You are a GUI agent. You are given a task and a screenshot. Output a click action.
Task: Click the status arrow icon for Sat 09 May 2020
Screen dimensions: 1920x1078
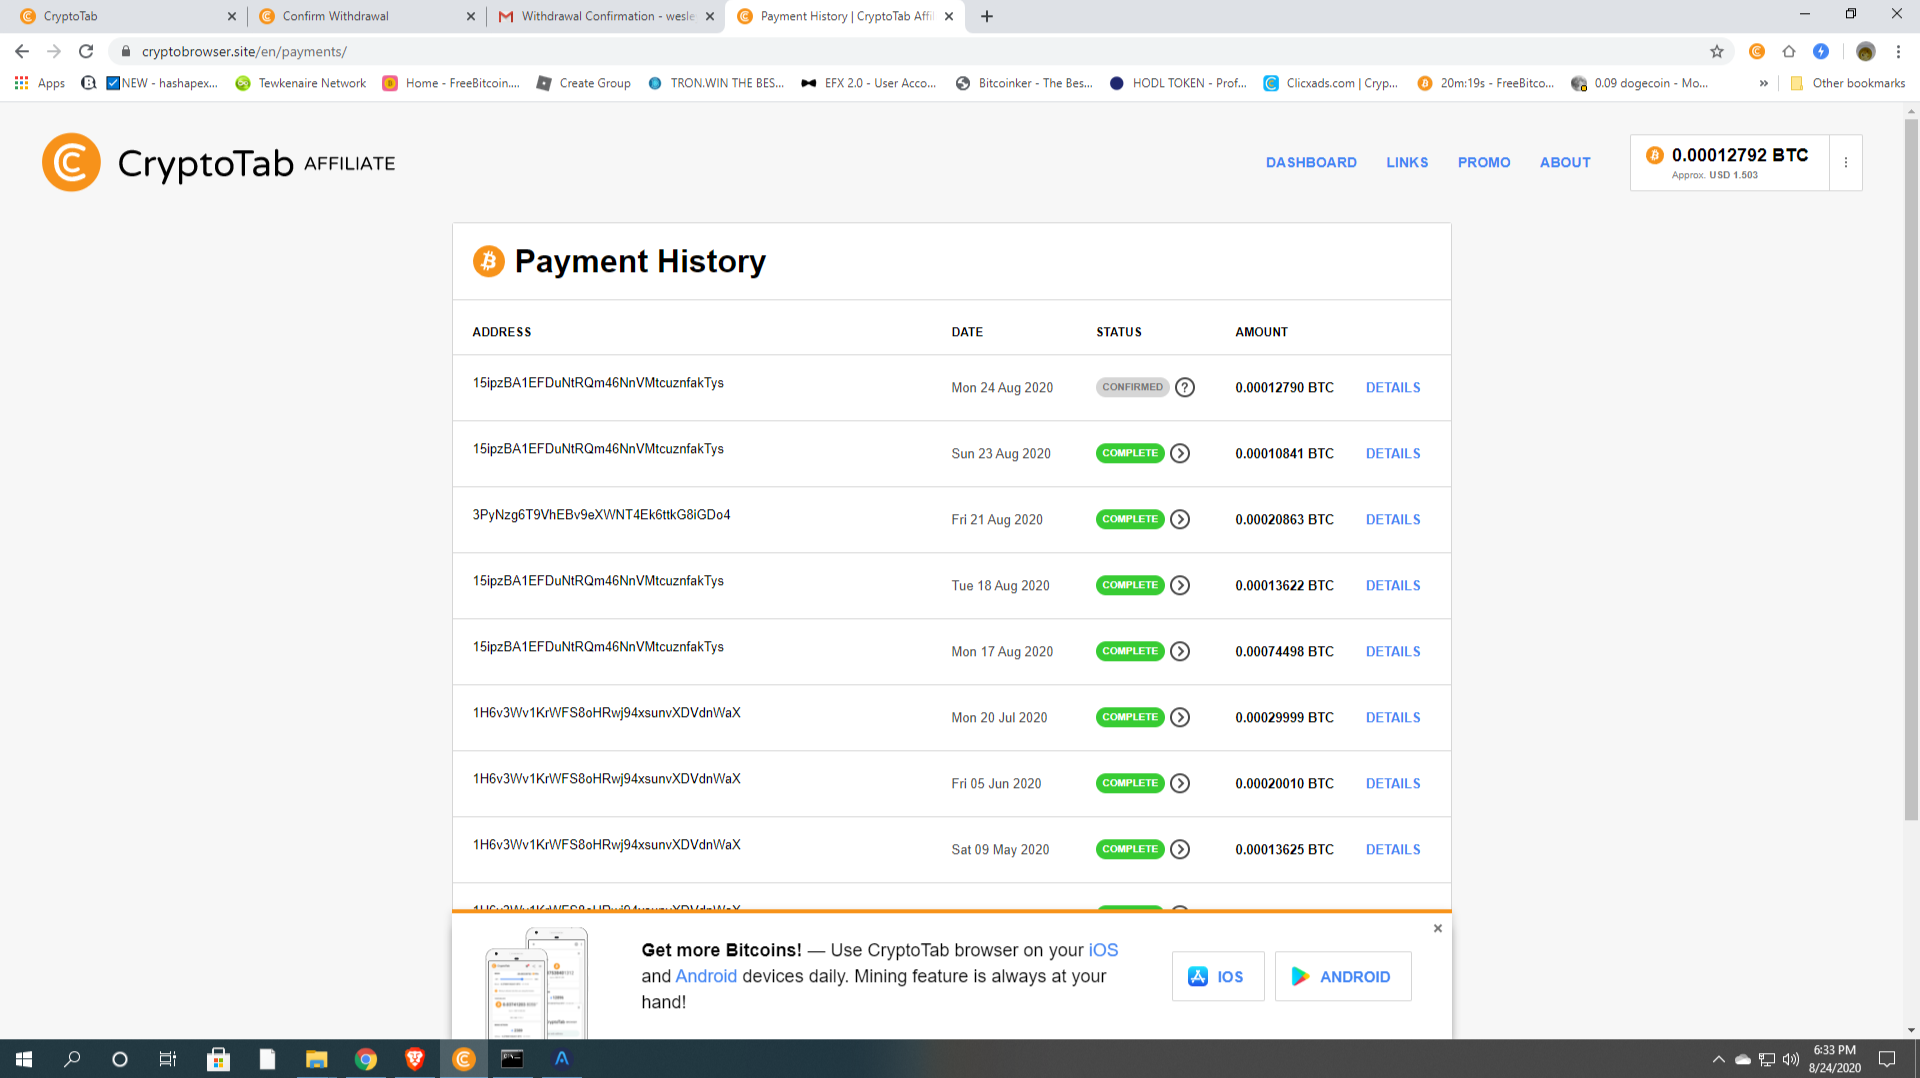point(1180,849)
